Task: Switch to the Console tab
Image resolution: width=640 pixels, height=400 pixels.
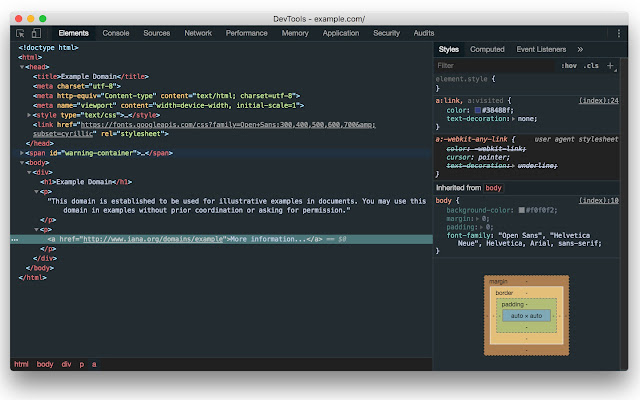Action: [116, 33]
